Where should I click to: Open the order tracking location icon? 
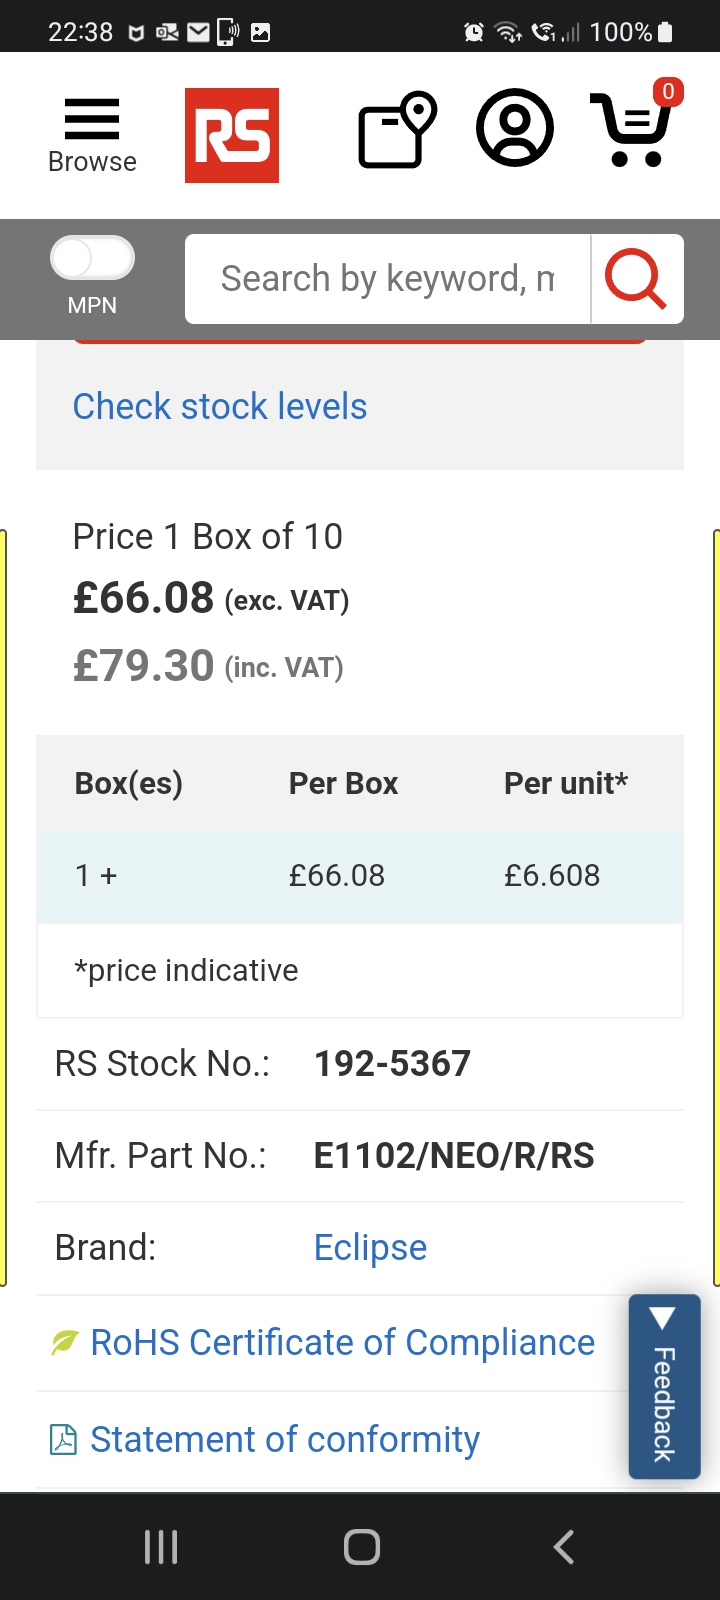(397, 130)
